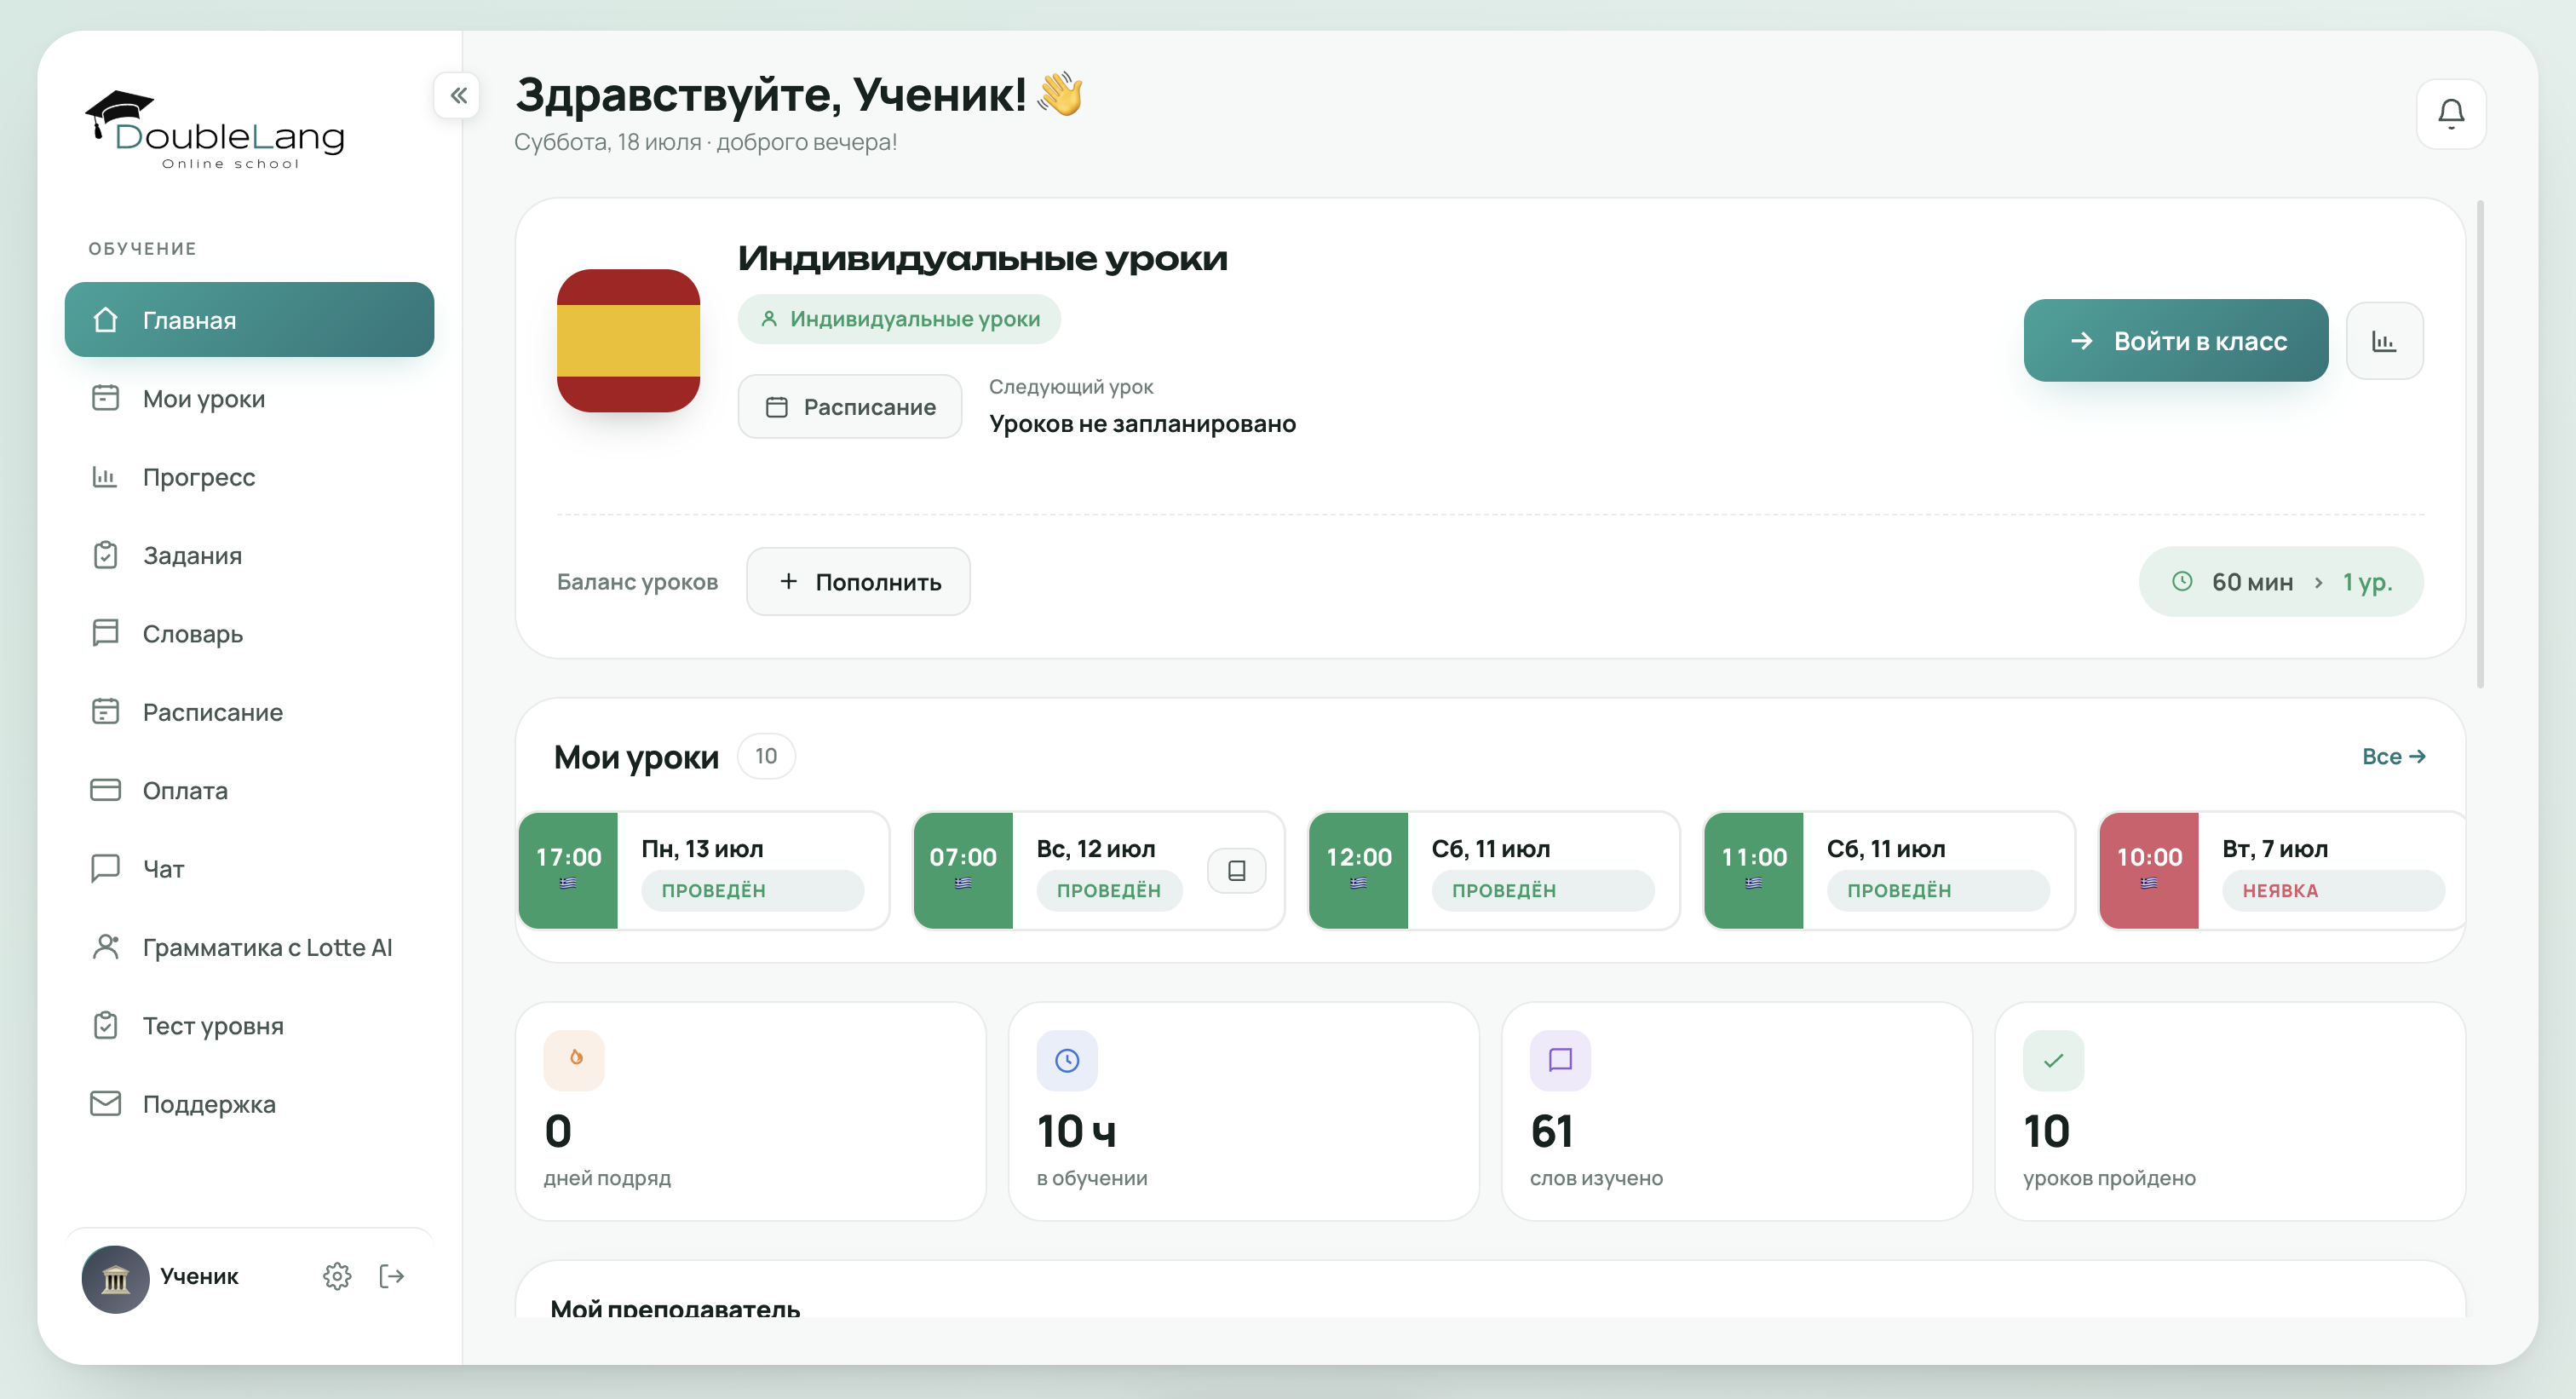The width and height of the screenshot is (2576, 1399).
Task: Click the card icon beside Оплата
Action: tap(105, 790)
